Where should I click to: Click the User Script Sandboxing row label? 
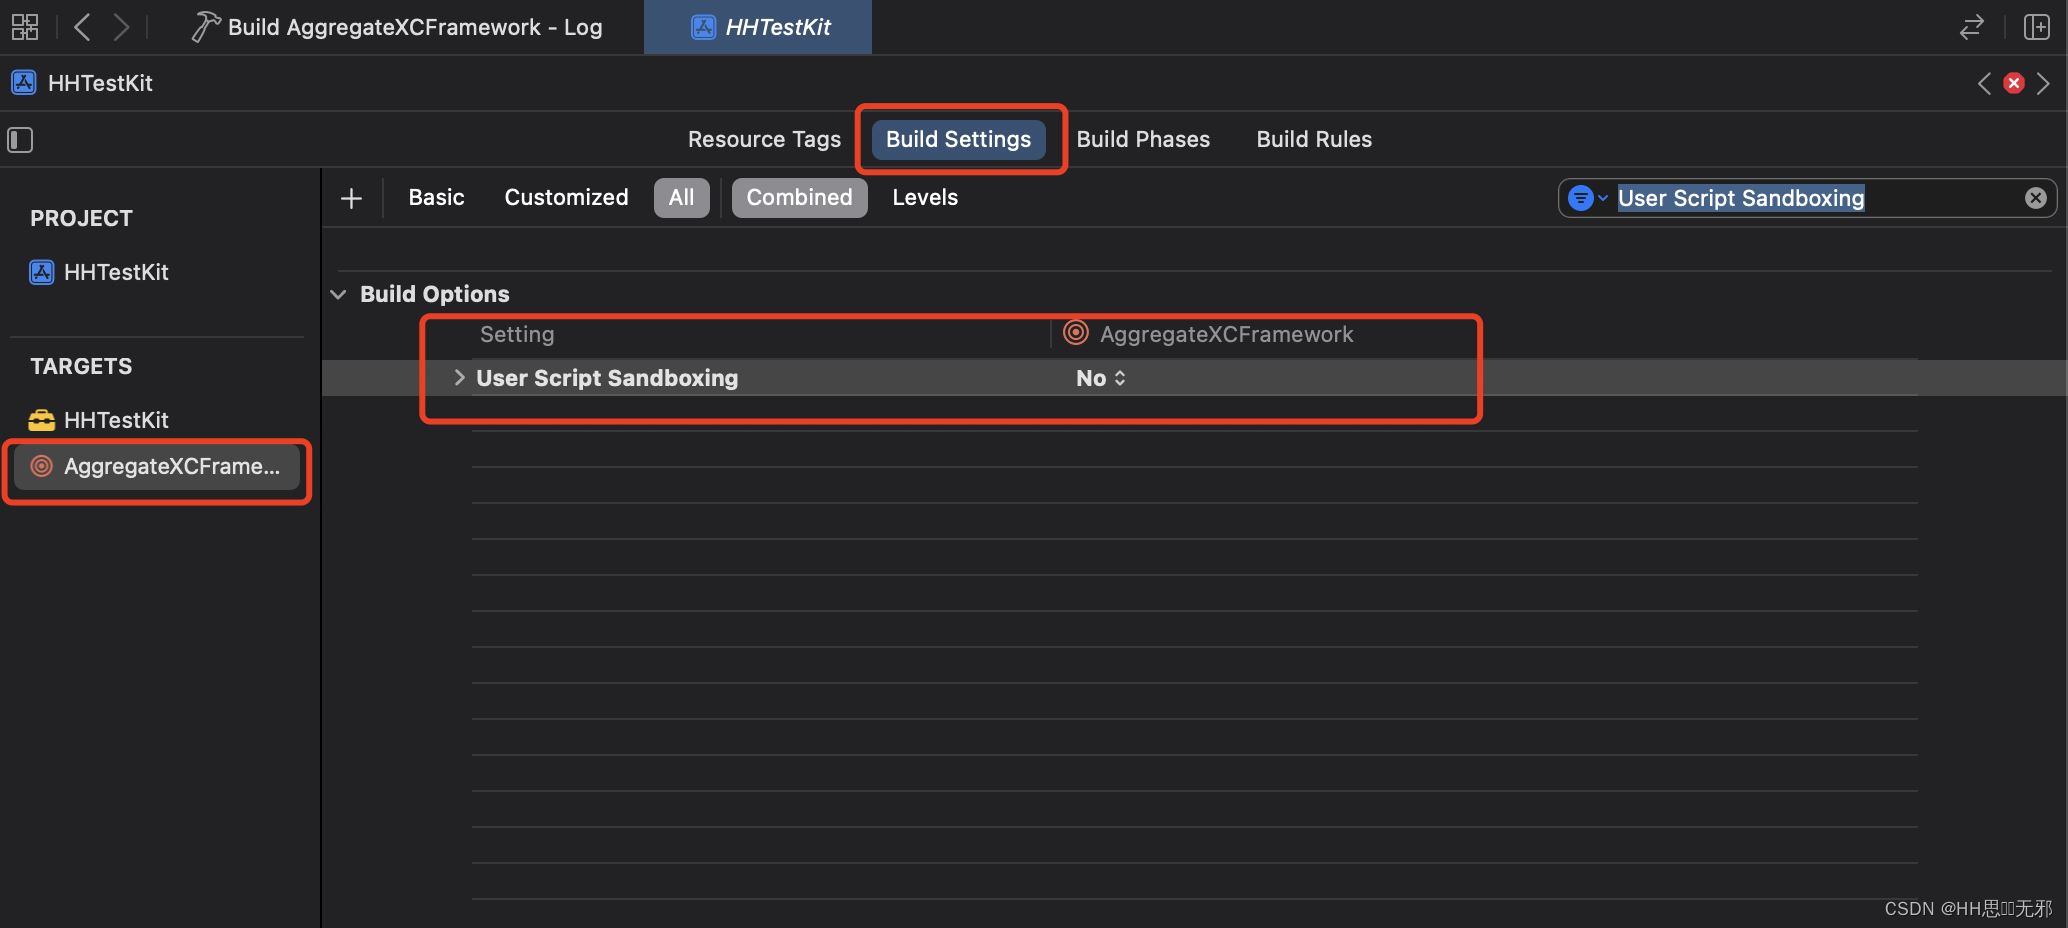[x=607, y=378]
